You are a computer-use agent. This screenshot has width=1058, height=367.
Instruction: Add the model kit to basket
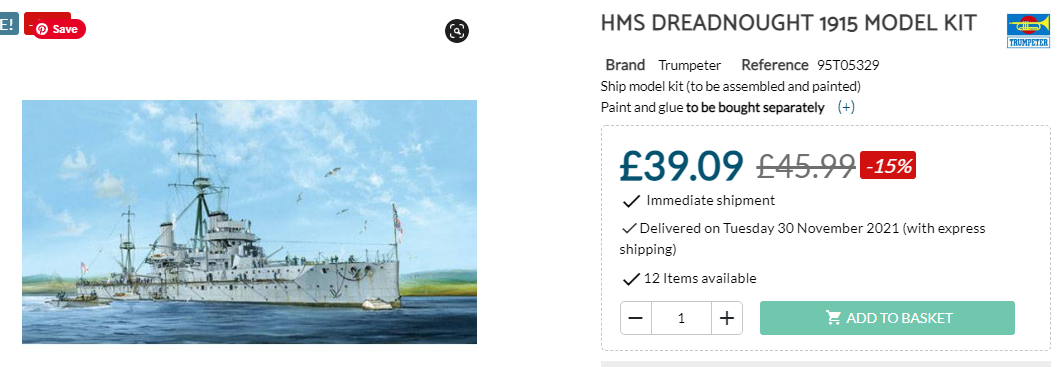click(x=887, y=318)
